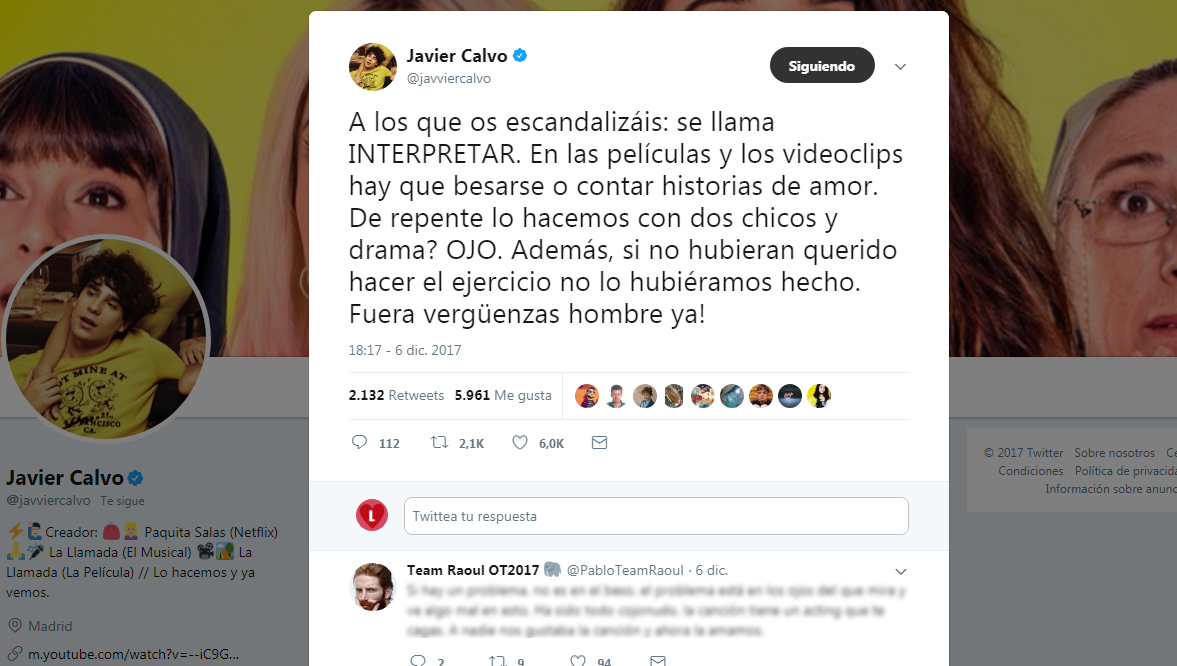Open the 5.961 Me gusta list
The width and height of the screenshot is (1177, 666).
click(503, 395)
